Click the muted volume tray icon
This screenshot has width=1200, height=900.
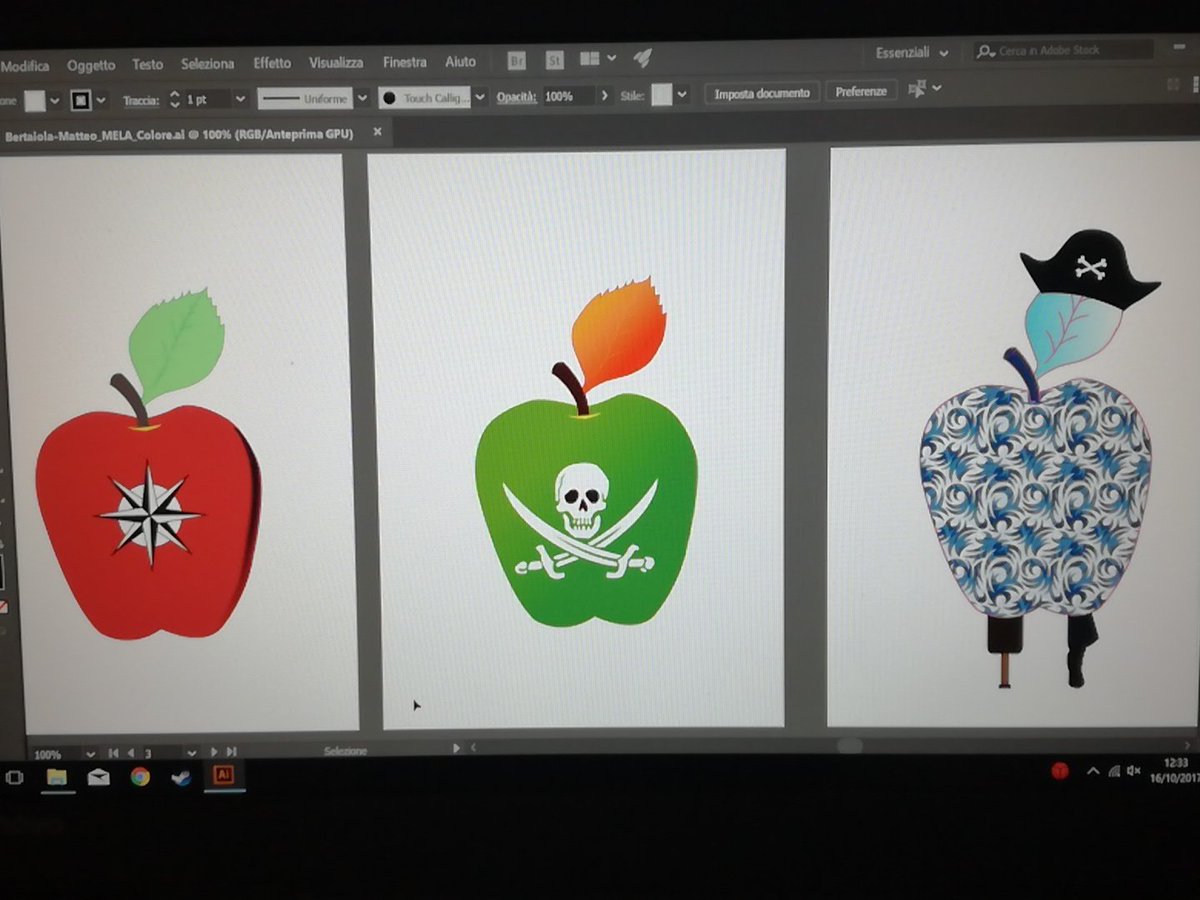(1134, 770)
